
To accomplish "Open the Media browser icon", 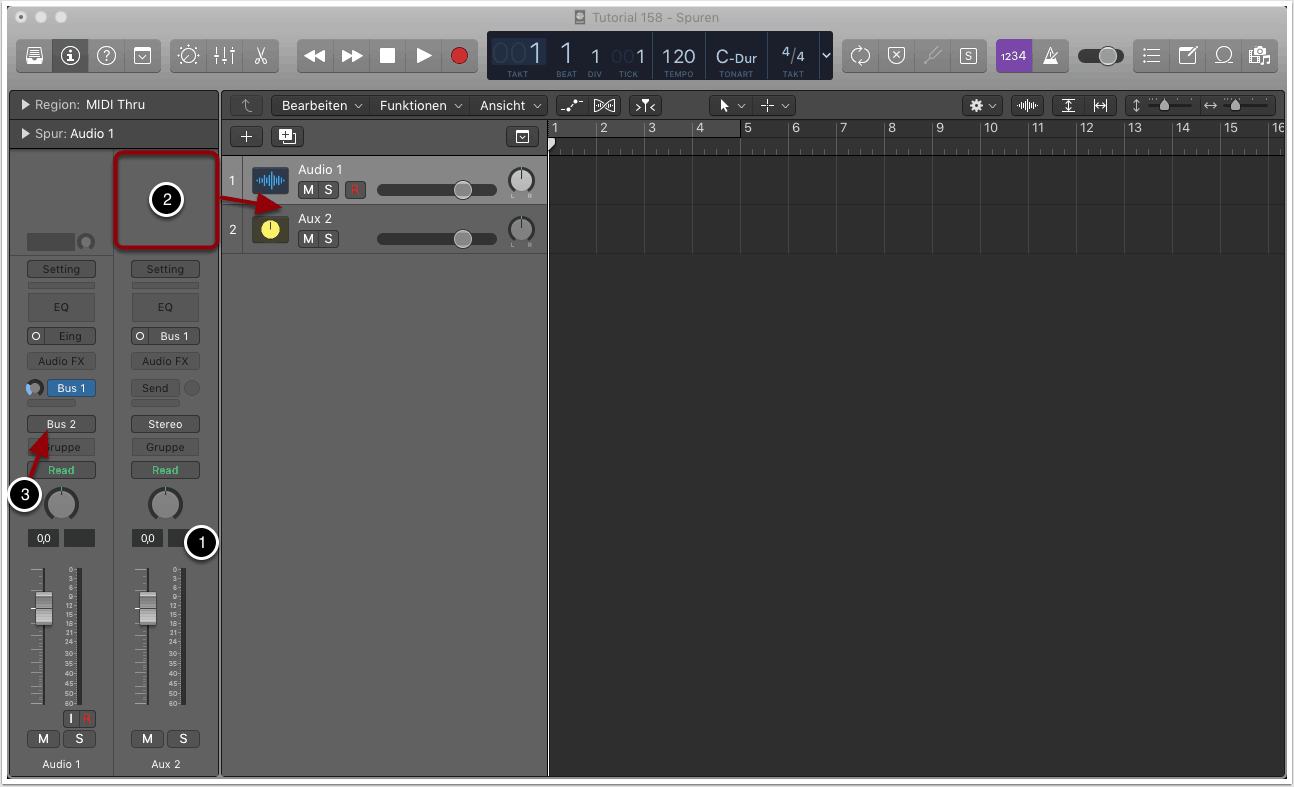I will pos(1259,56).
